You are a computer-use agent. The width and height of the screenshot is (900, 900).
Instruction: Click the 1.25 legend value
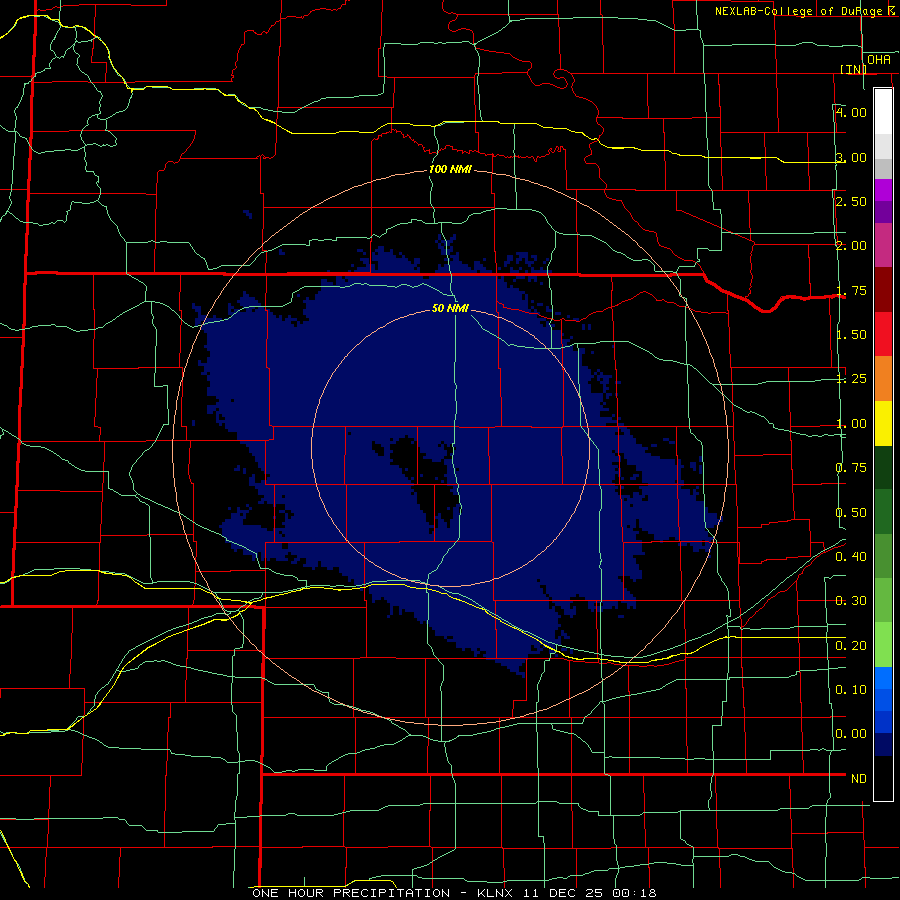pyautogui.click(x=851, y=379)
